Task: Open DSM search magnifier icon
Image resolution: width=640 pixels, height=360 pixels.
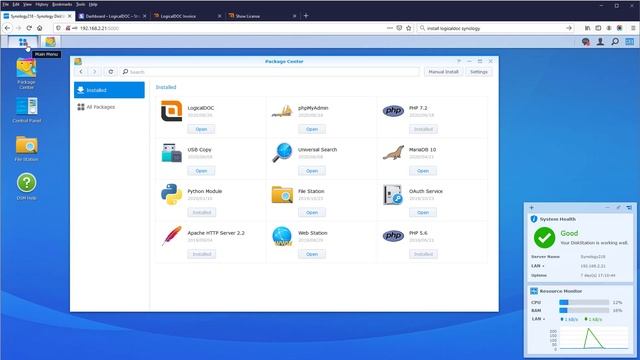Action: (615, 42)
